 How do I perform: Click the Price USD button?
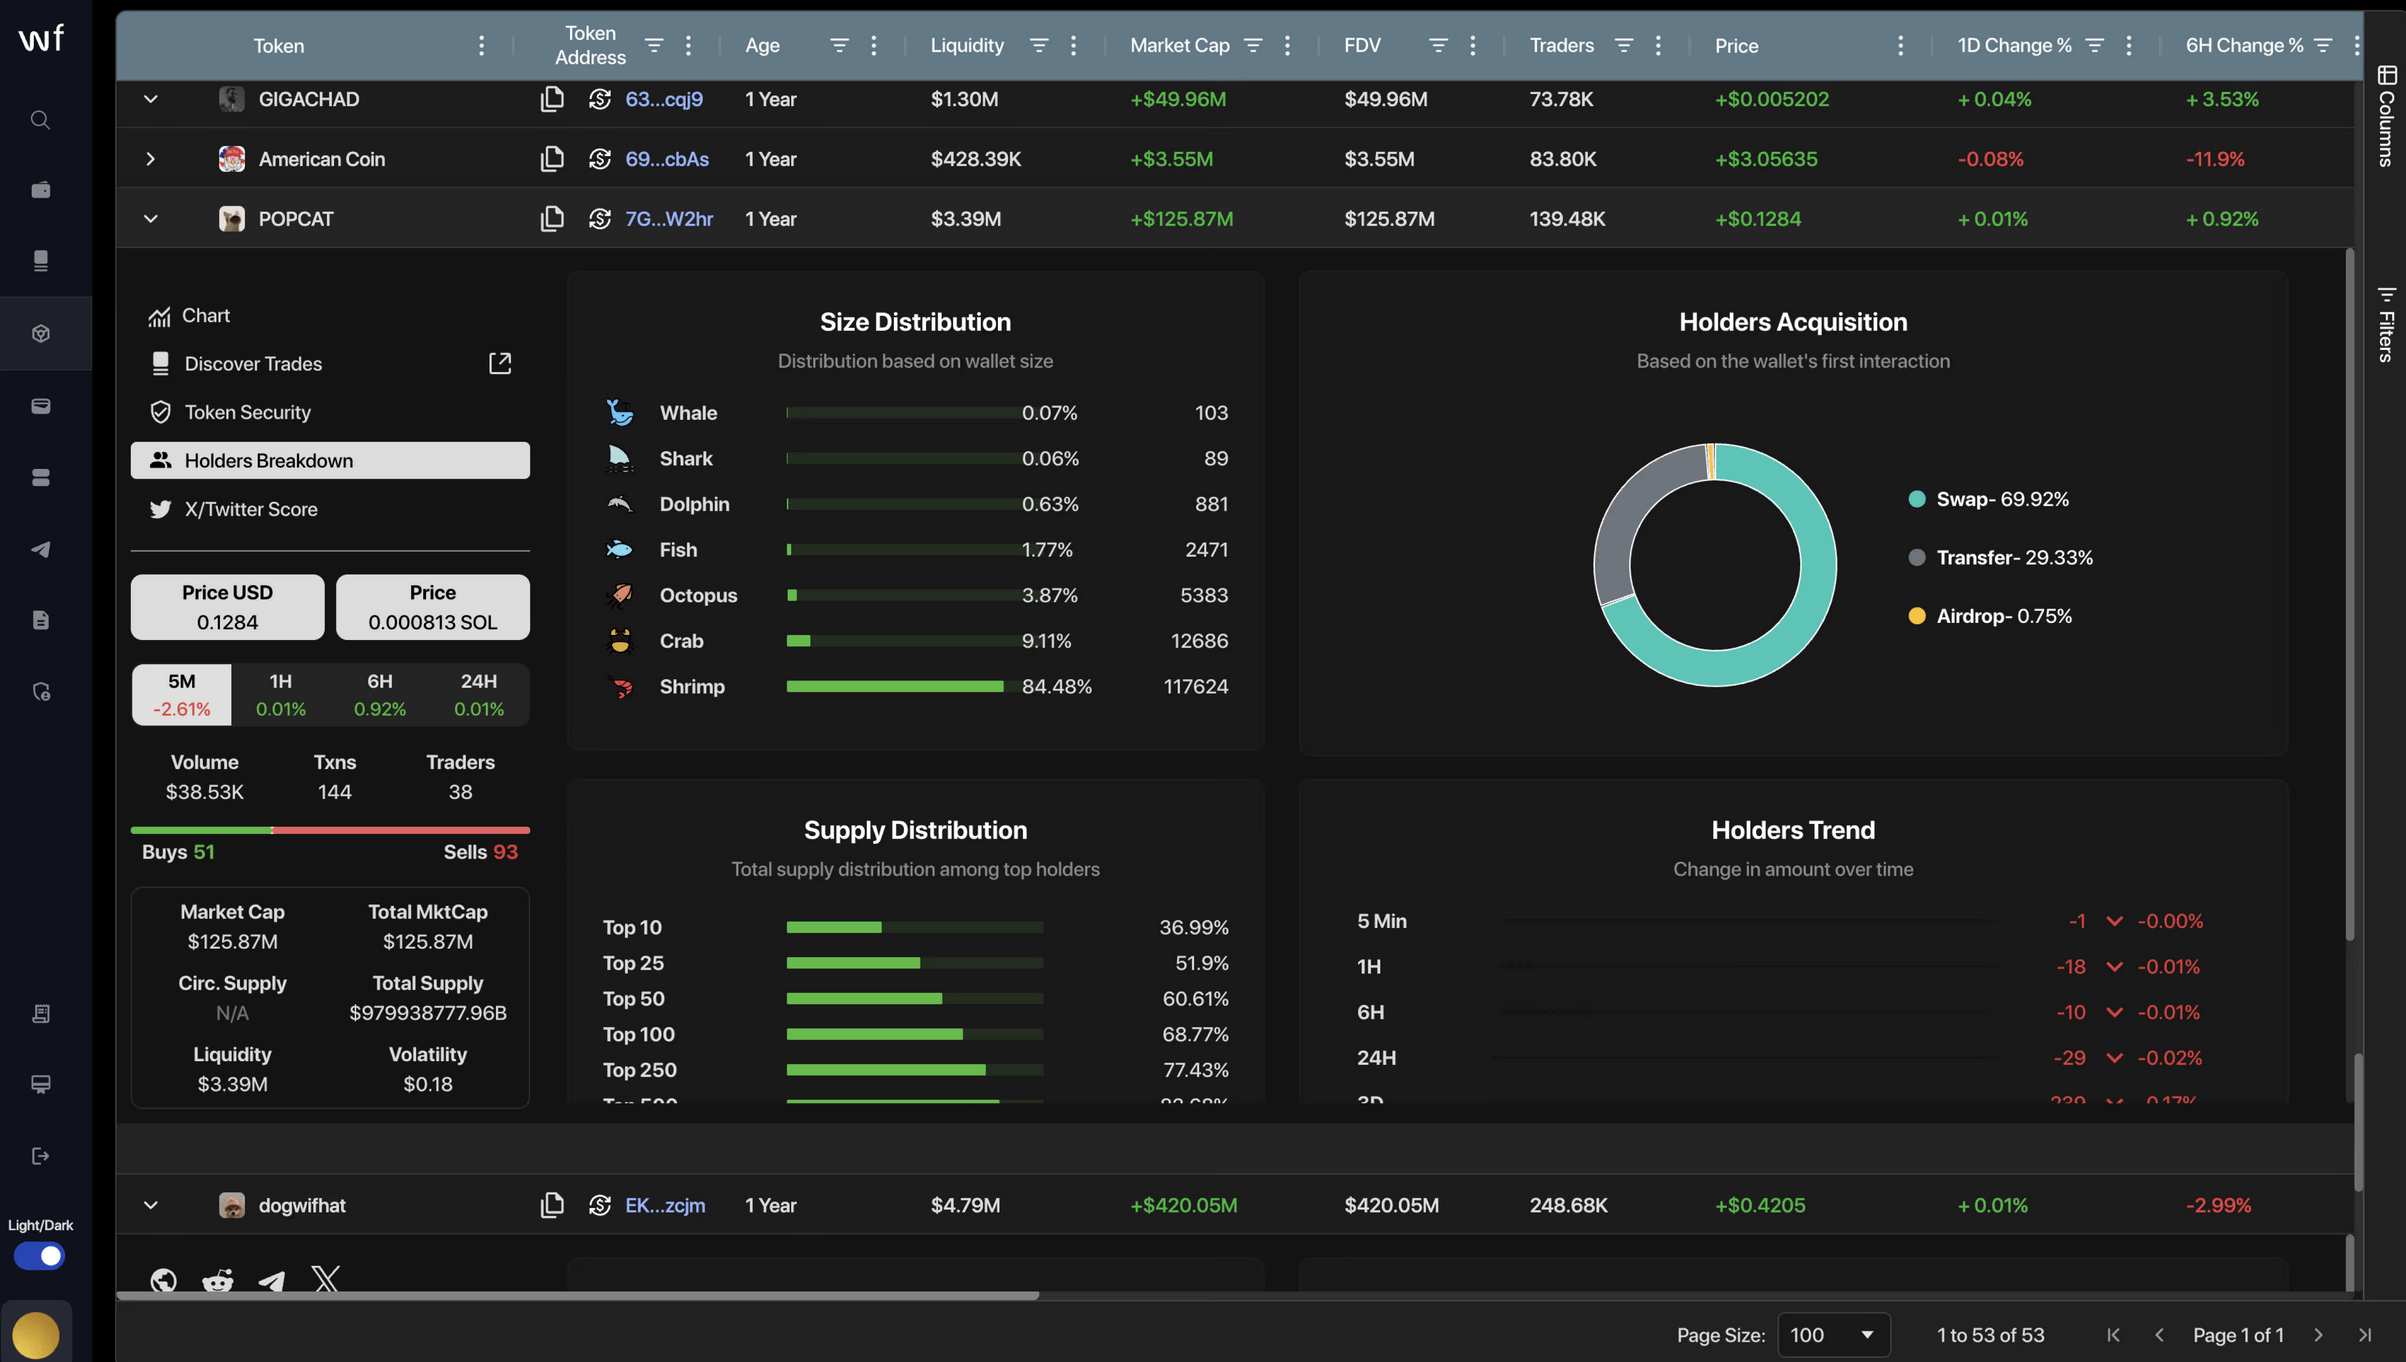227,607
